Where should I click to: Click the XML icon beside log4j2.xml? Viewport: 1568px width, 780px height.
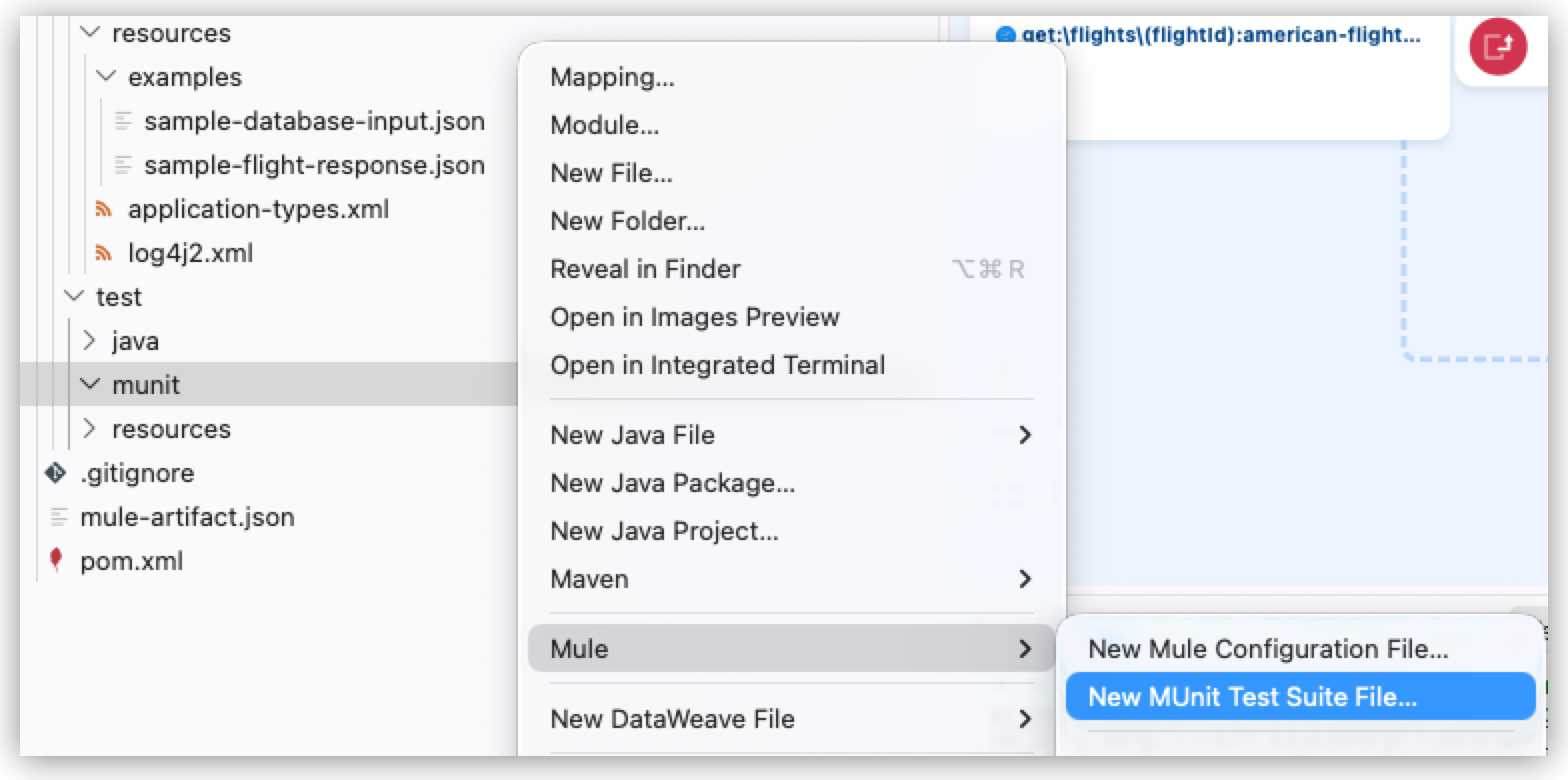pos(103,253)
